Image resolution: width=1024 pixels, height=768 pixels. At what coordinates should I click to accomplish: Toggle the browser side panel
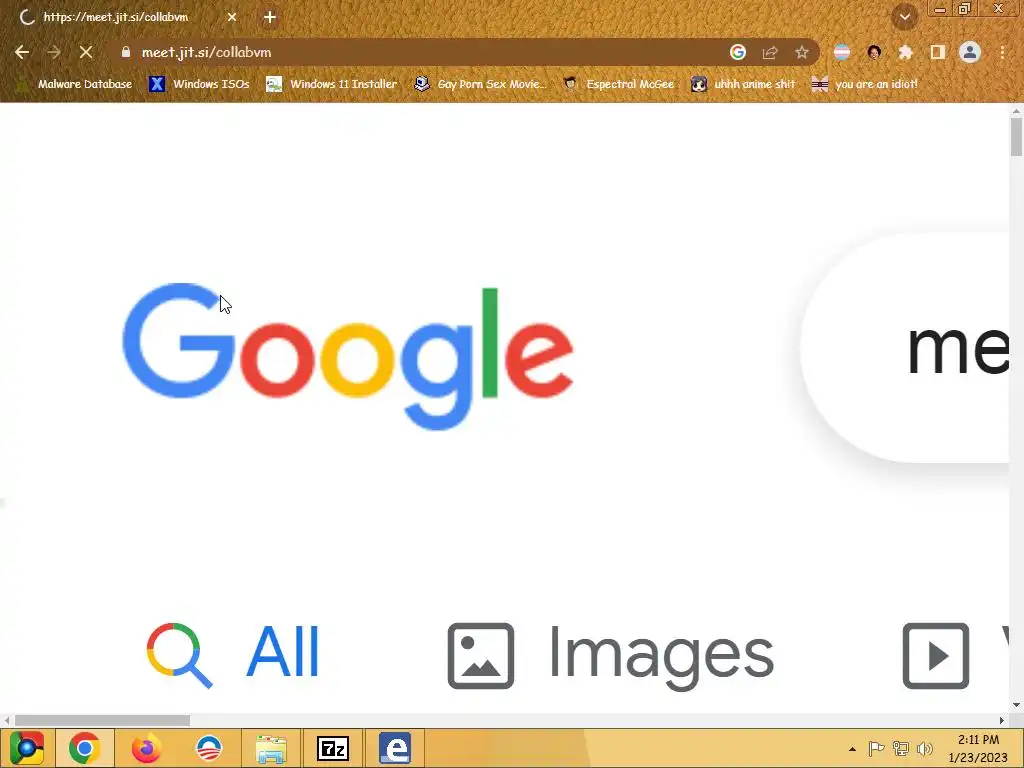tap(938, 52)
